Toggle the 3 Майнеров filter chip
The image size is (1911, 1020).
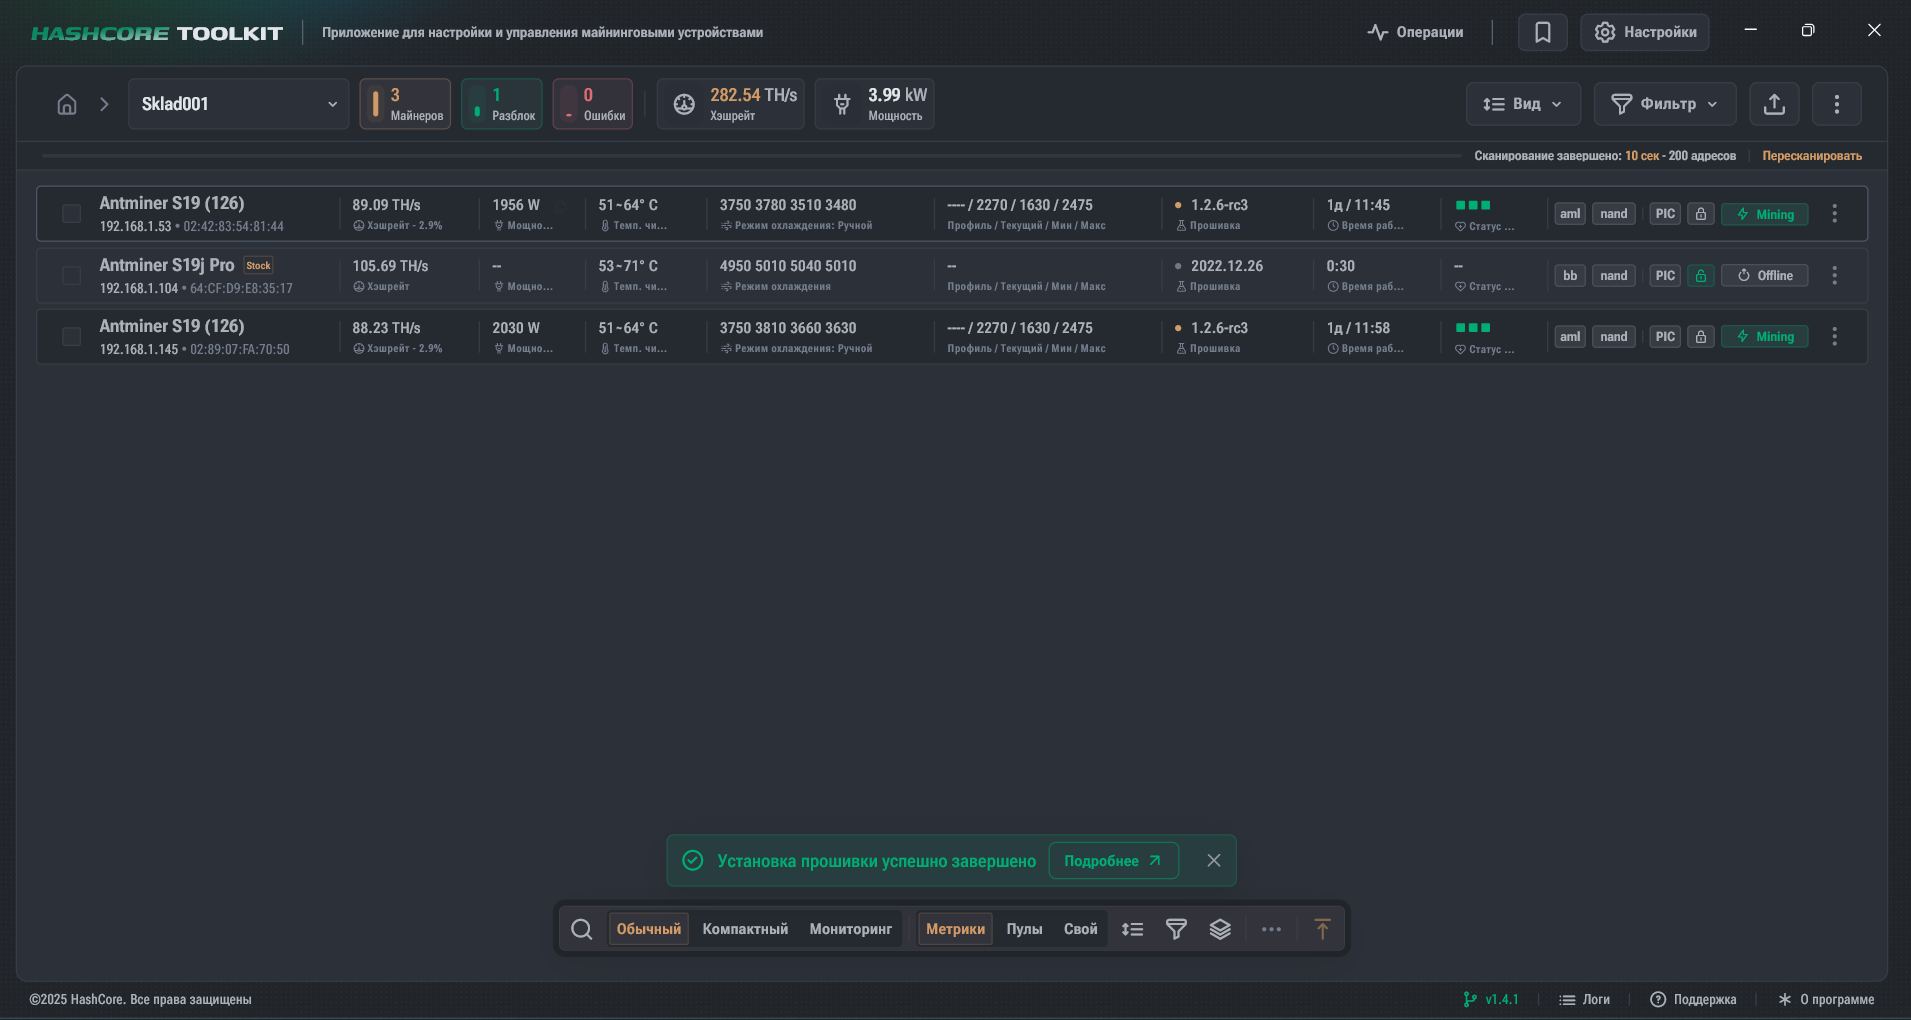(x=405, y=104)
